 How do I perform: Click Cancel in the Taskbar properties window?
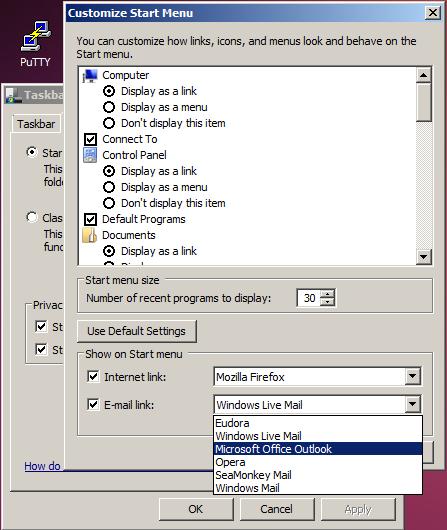pyautogui.click(x=277, y=509)
